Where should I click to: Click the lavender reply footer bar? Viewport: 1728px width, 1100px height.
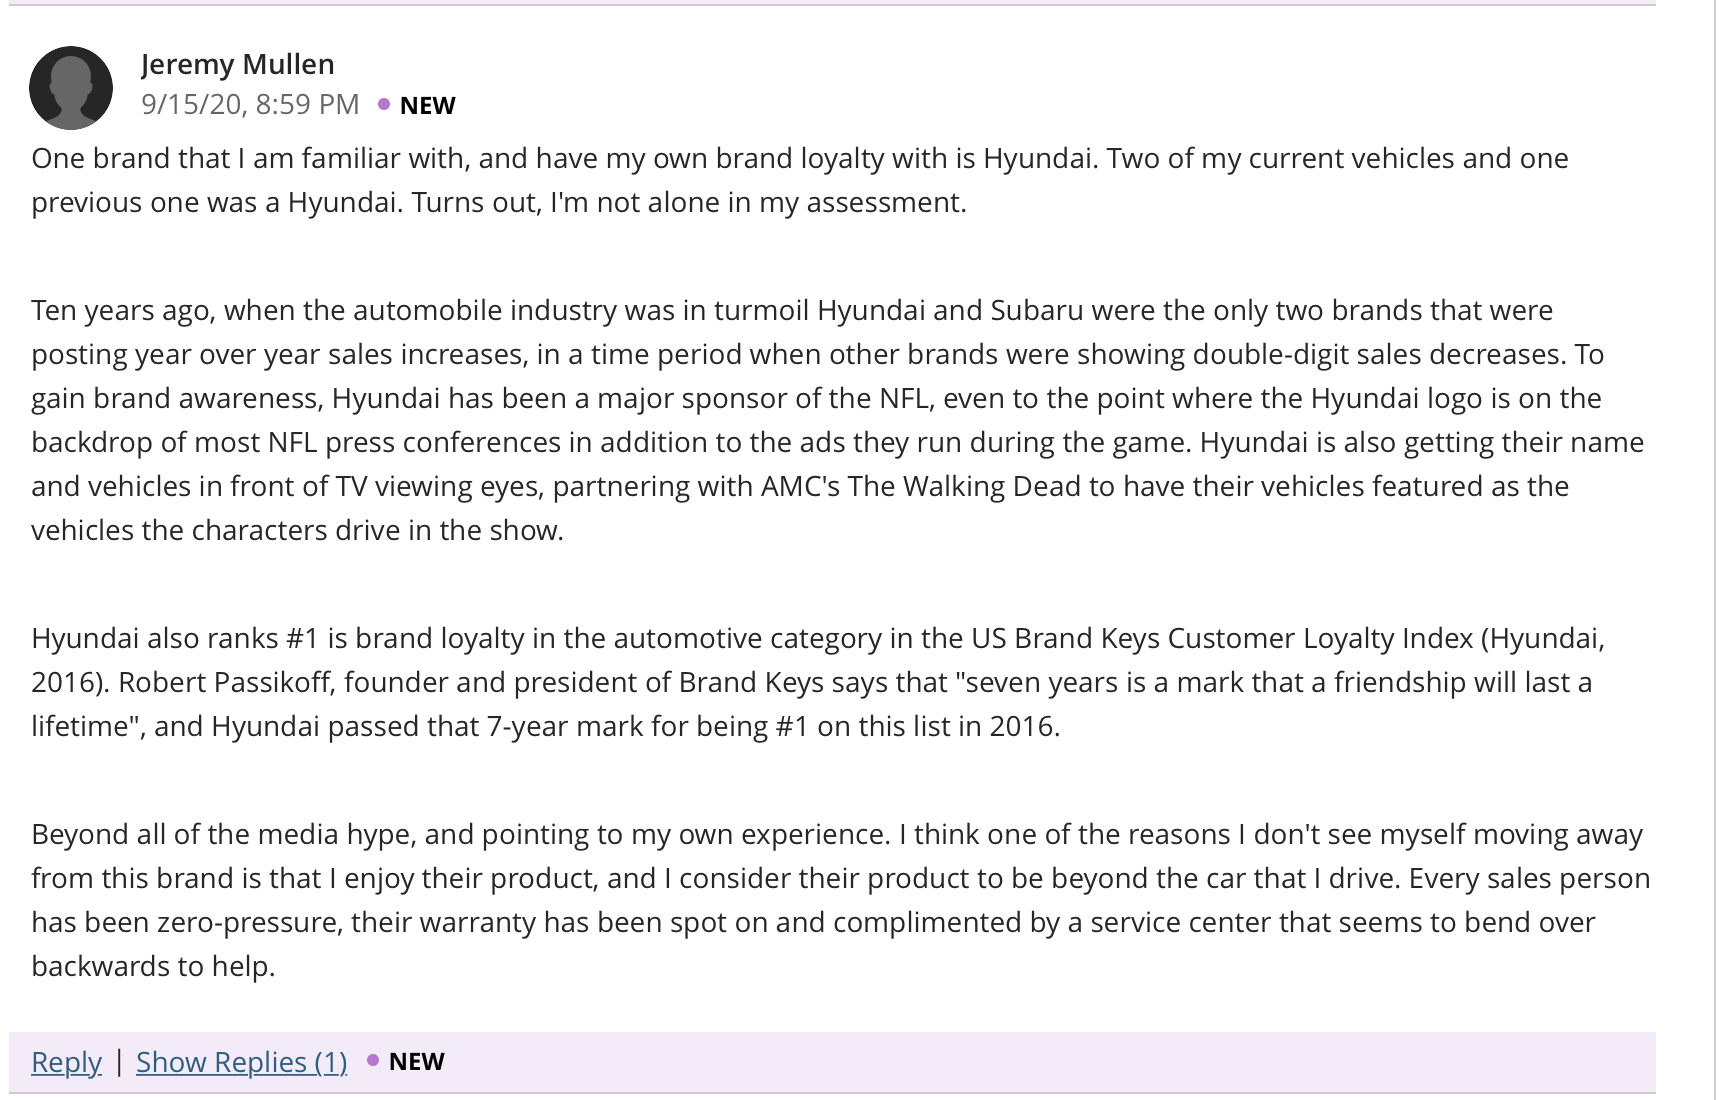[832, 1062]
